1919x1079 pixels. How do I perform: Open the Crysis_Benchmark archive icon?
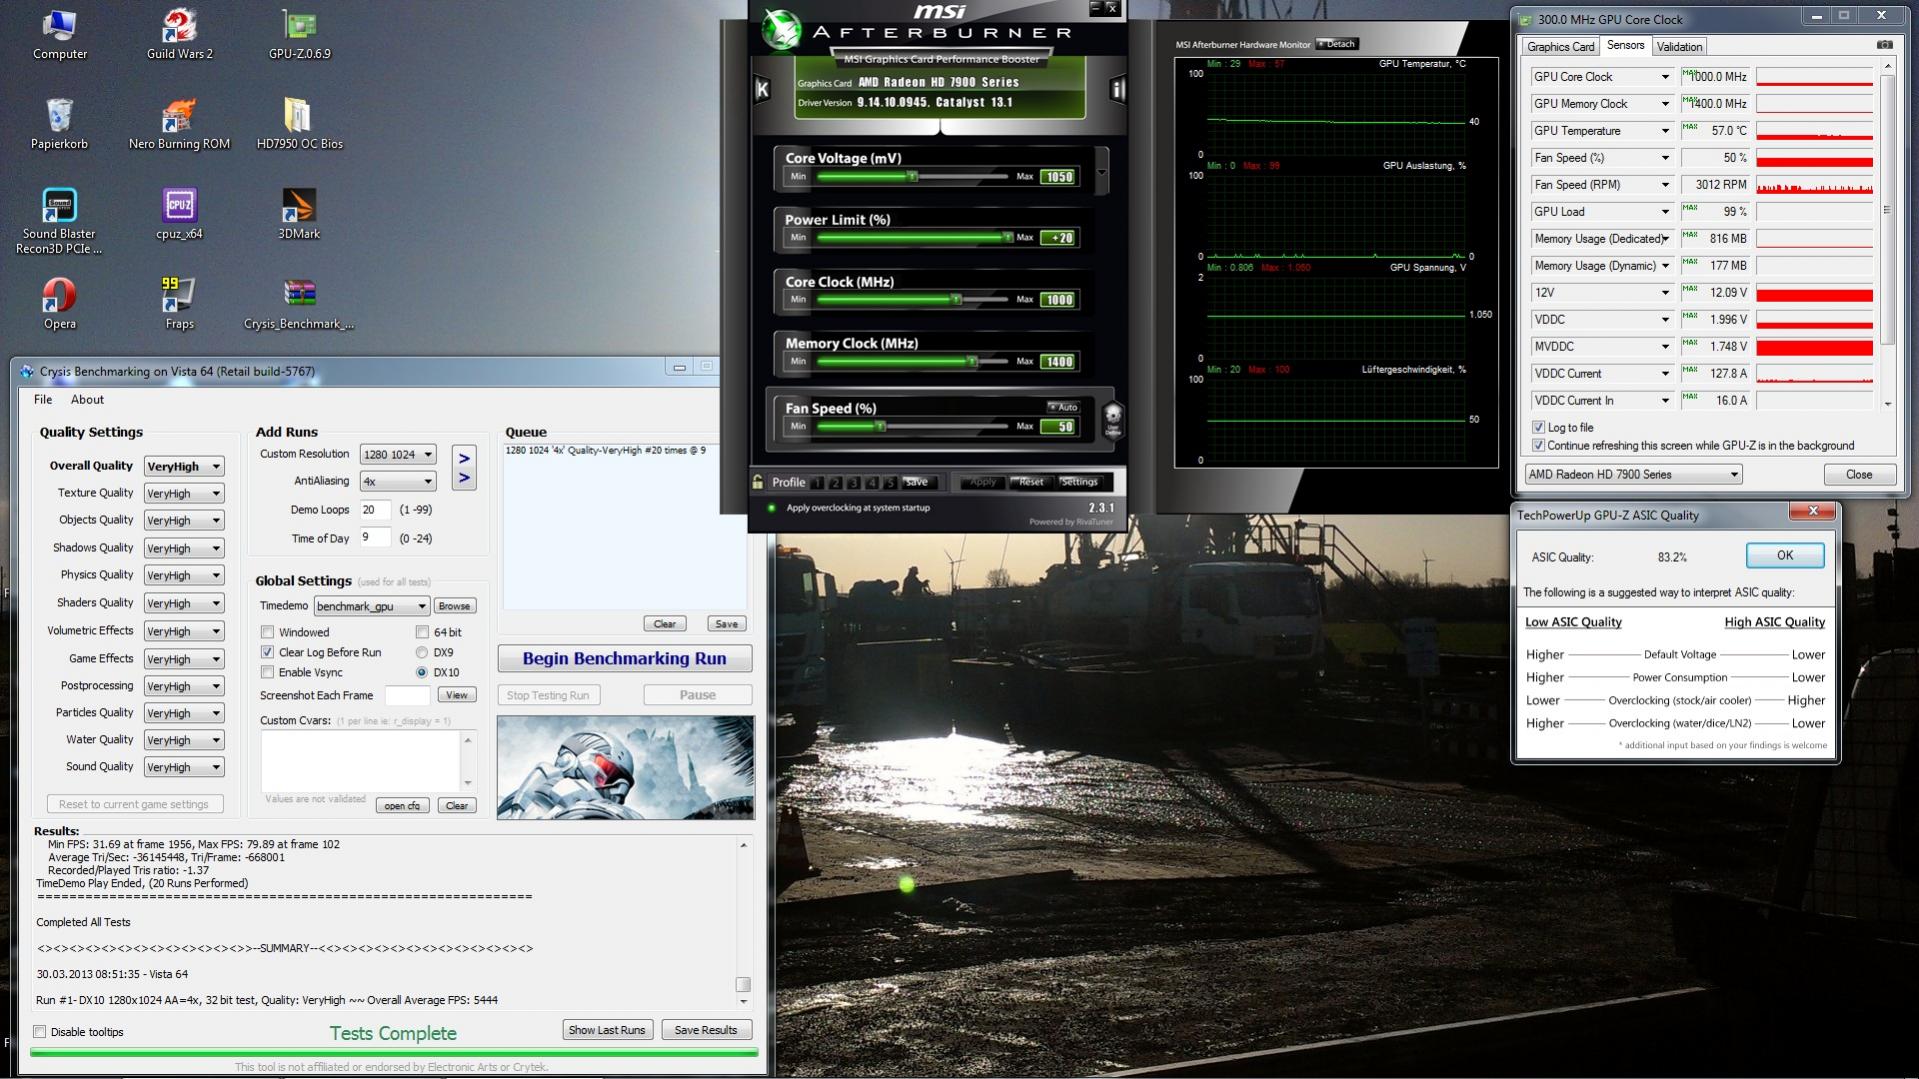click(x=300, y=303)
